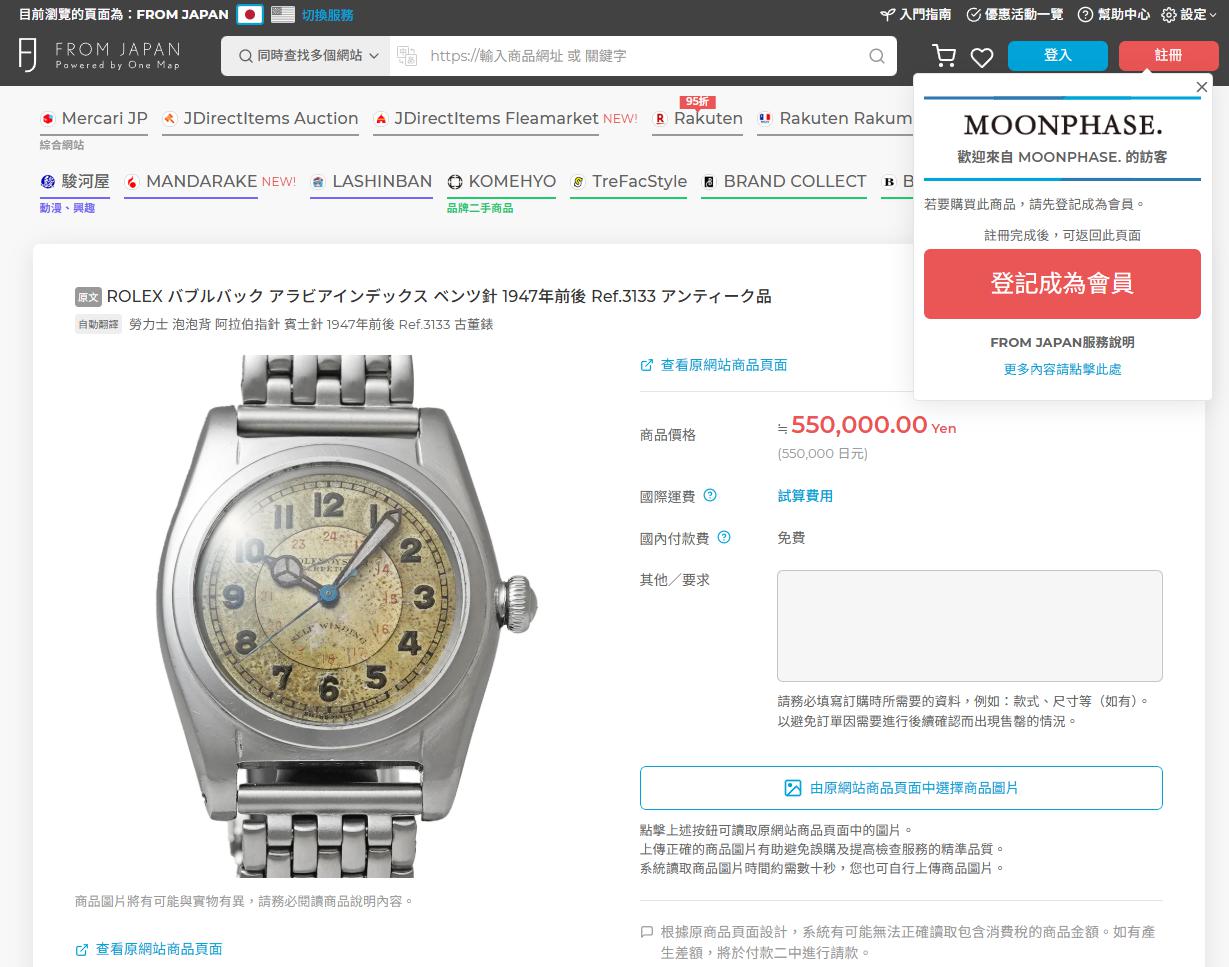Click the 登記成為會員 button

(x=1062, y=284)
